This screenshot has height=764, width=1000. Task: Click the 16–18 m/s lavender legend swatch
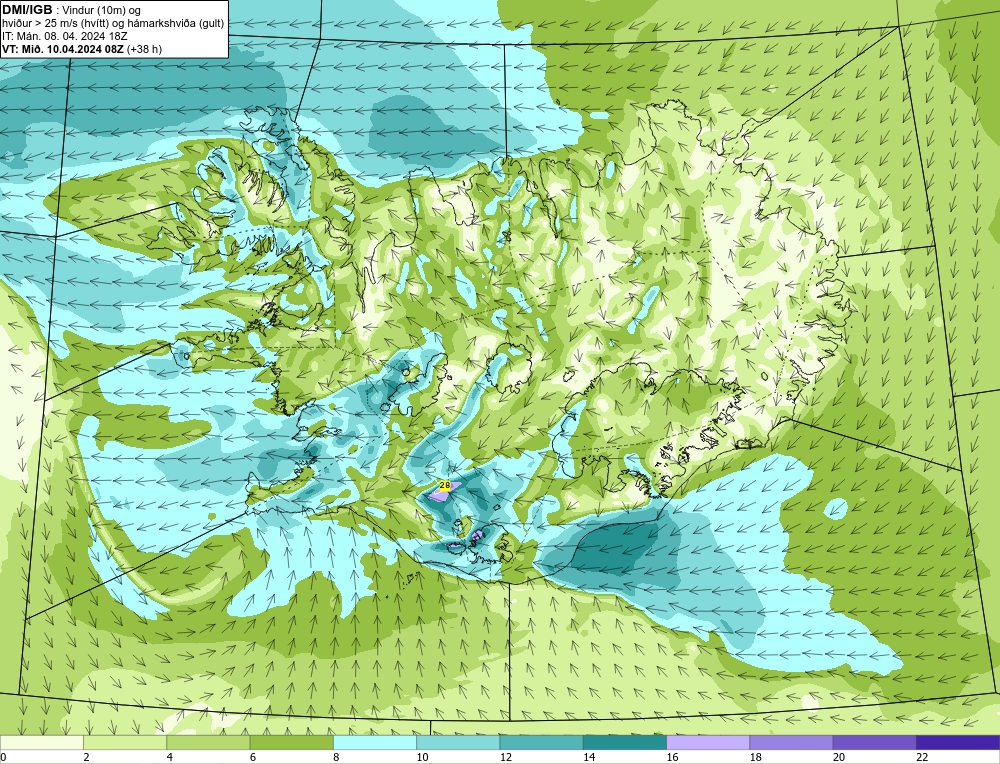coord(708,742)
